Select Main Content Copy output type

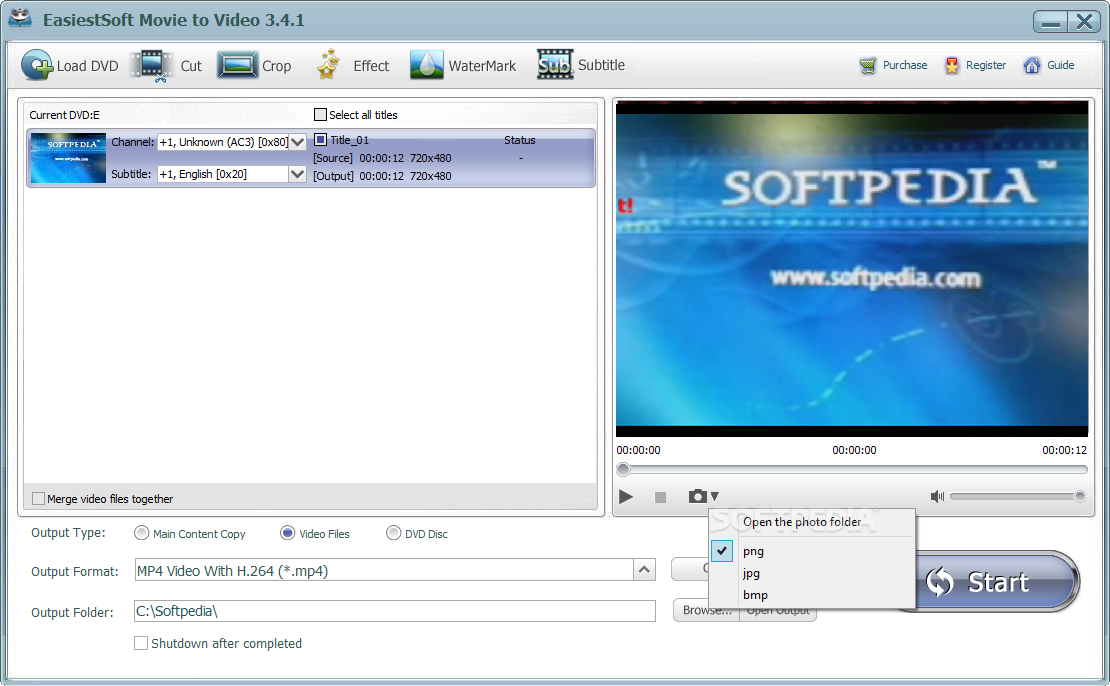pyautogui.click(x=142, y=533)
